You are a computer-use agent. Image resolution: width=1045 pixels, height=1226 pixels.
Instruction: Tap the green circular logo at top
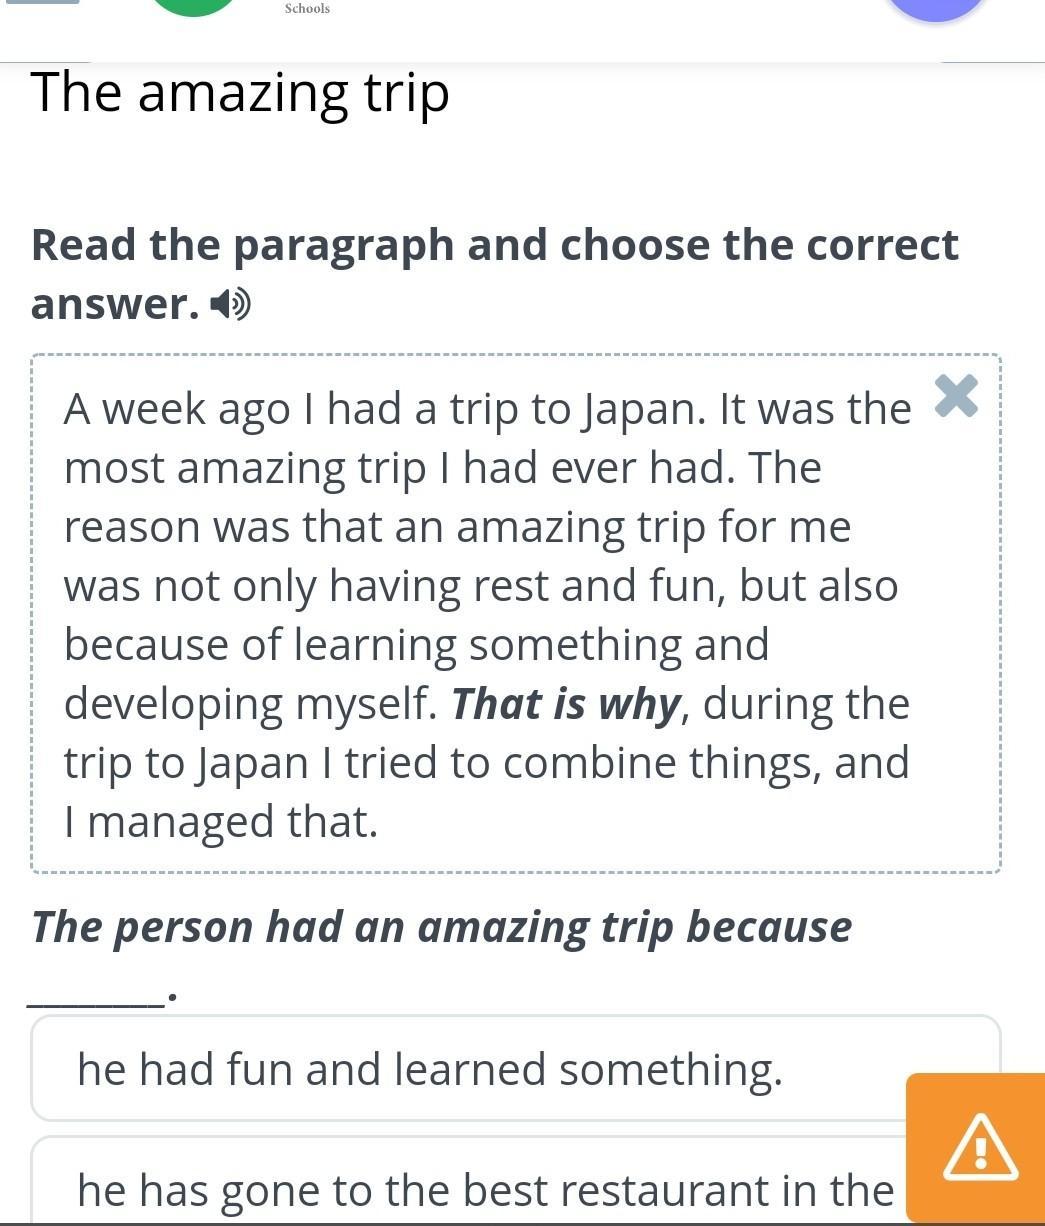click(x=194, y=6)
